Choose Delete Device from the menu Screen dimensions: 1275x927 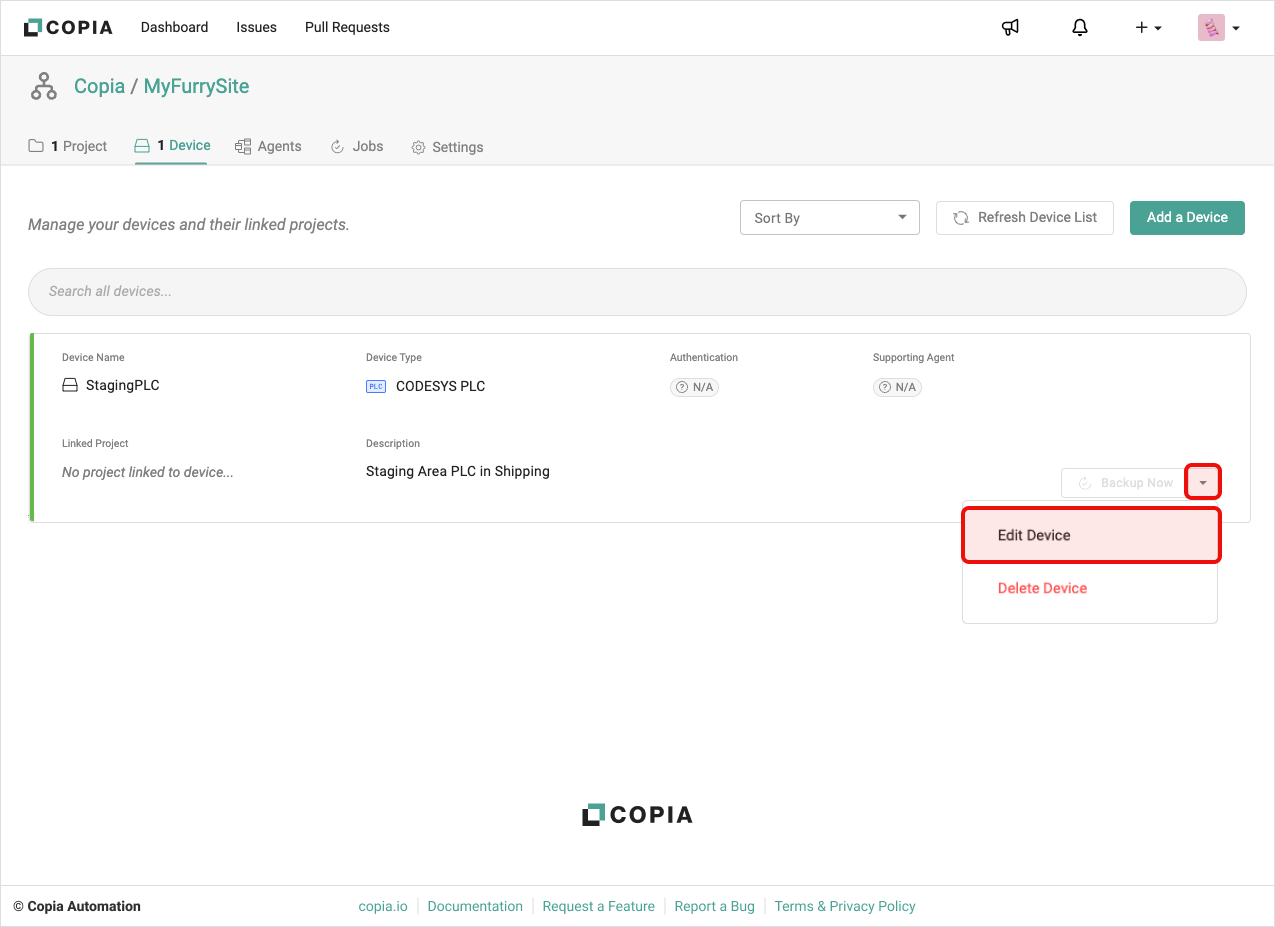(1042, 589)
